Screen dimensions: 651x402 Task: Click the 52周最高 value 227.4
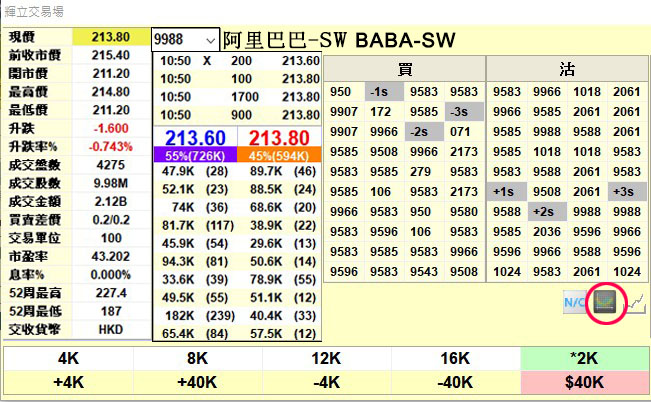(111, 293)
